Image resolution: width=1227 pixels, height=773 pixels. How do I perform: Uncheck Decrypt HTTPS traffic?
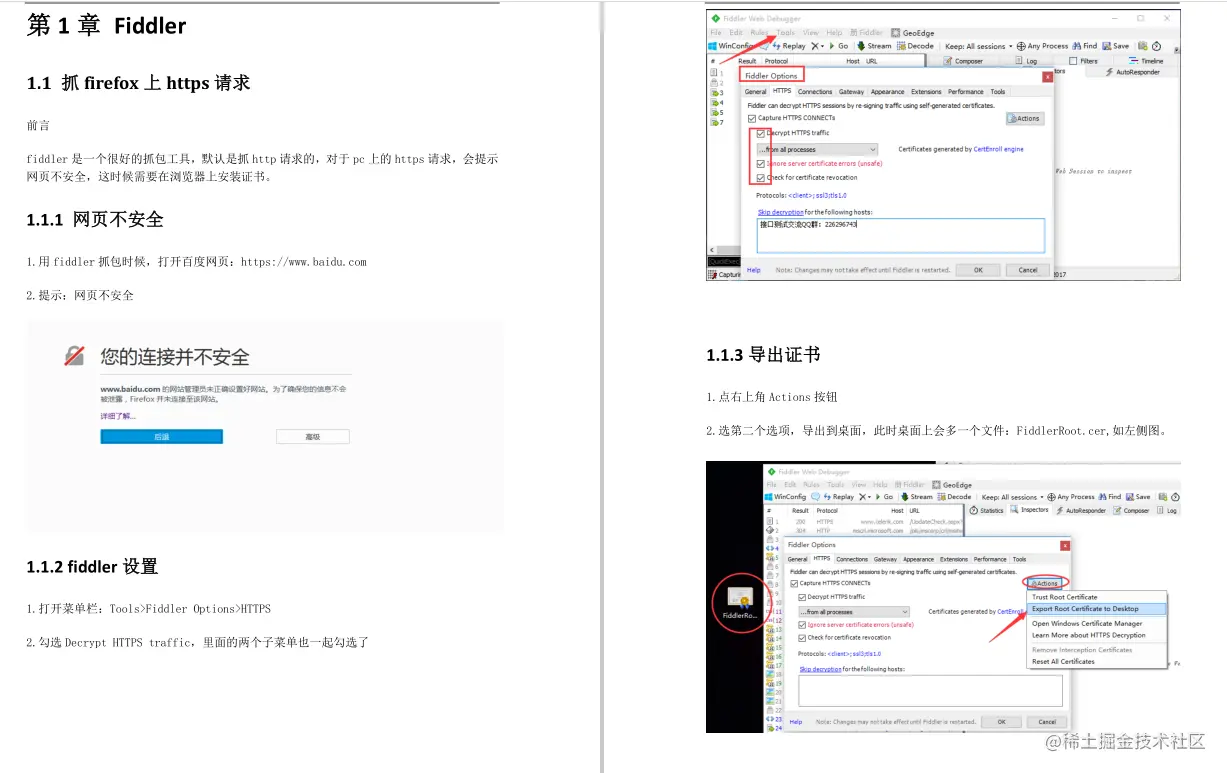760,133
